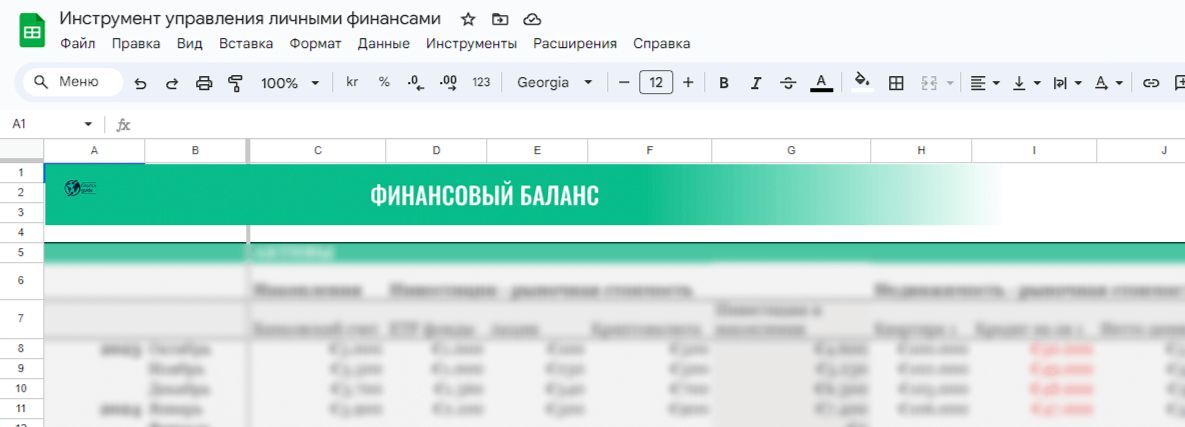Image resolution: width=1185 pixels, height=427 pixels.
Task: Expand the Georgia font dropdown
Action: [554, 83]
